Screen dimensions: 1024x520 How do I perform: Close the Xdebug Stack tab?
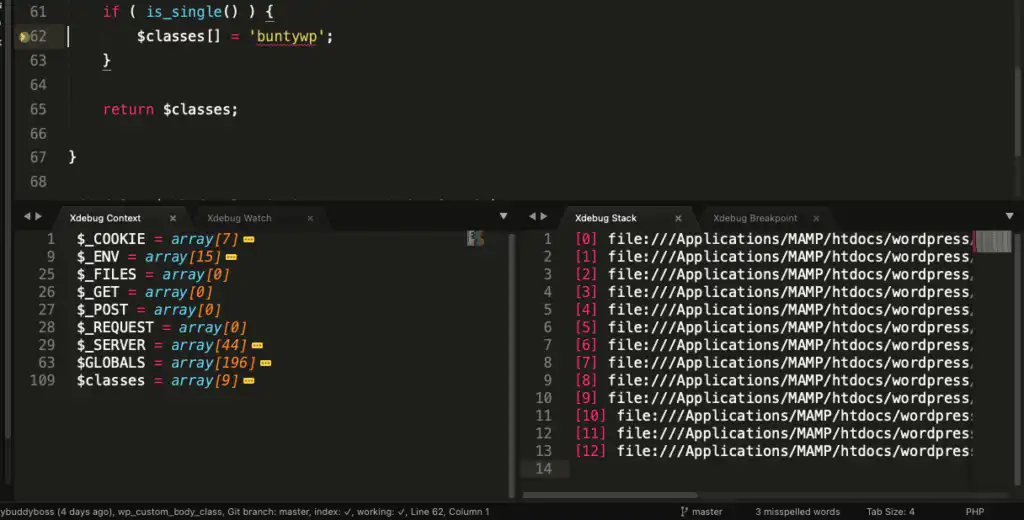click(679, 218)
